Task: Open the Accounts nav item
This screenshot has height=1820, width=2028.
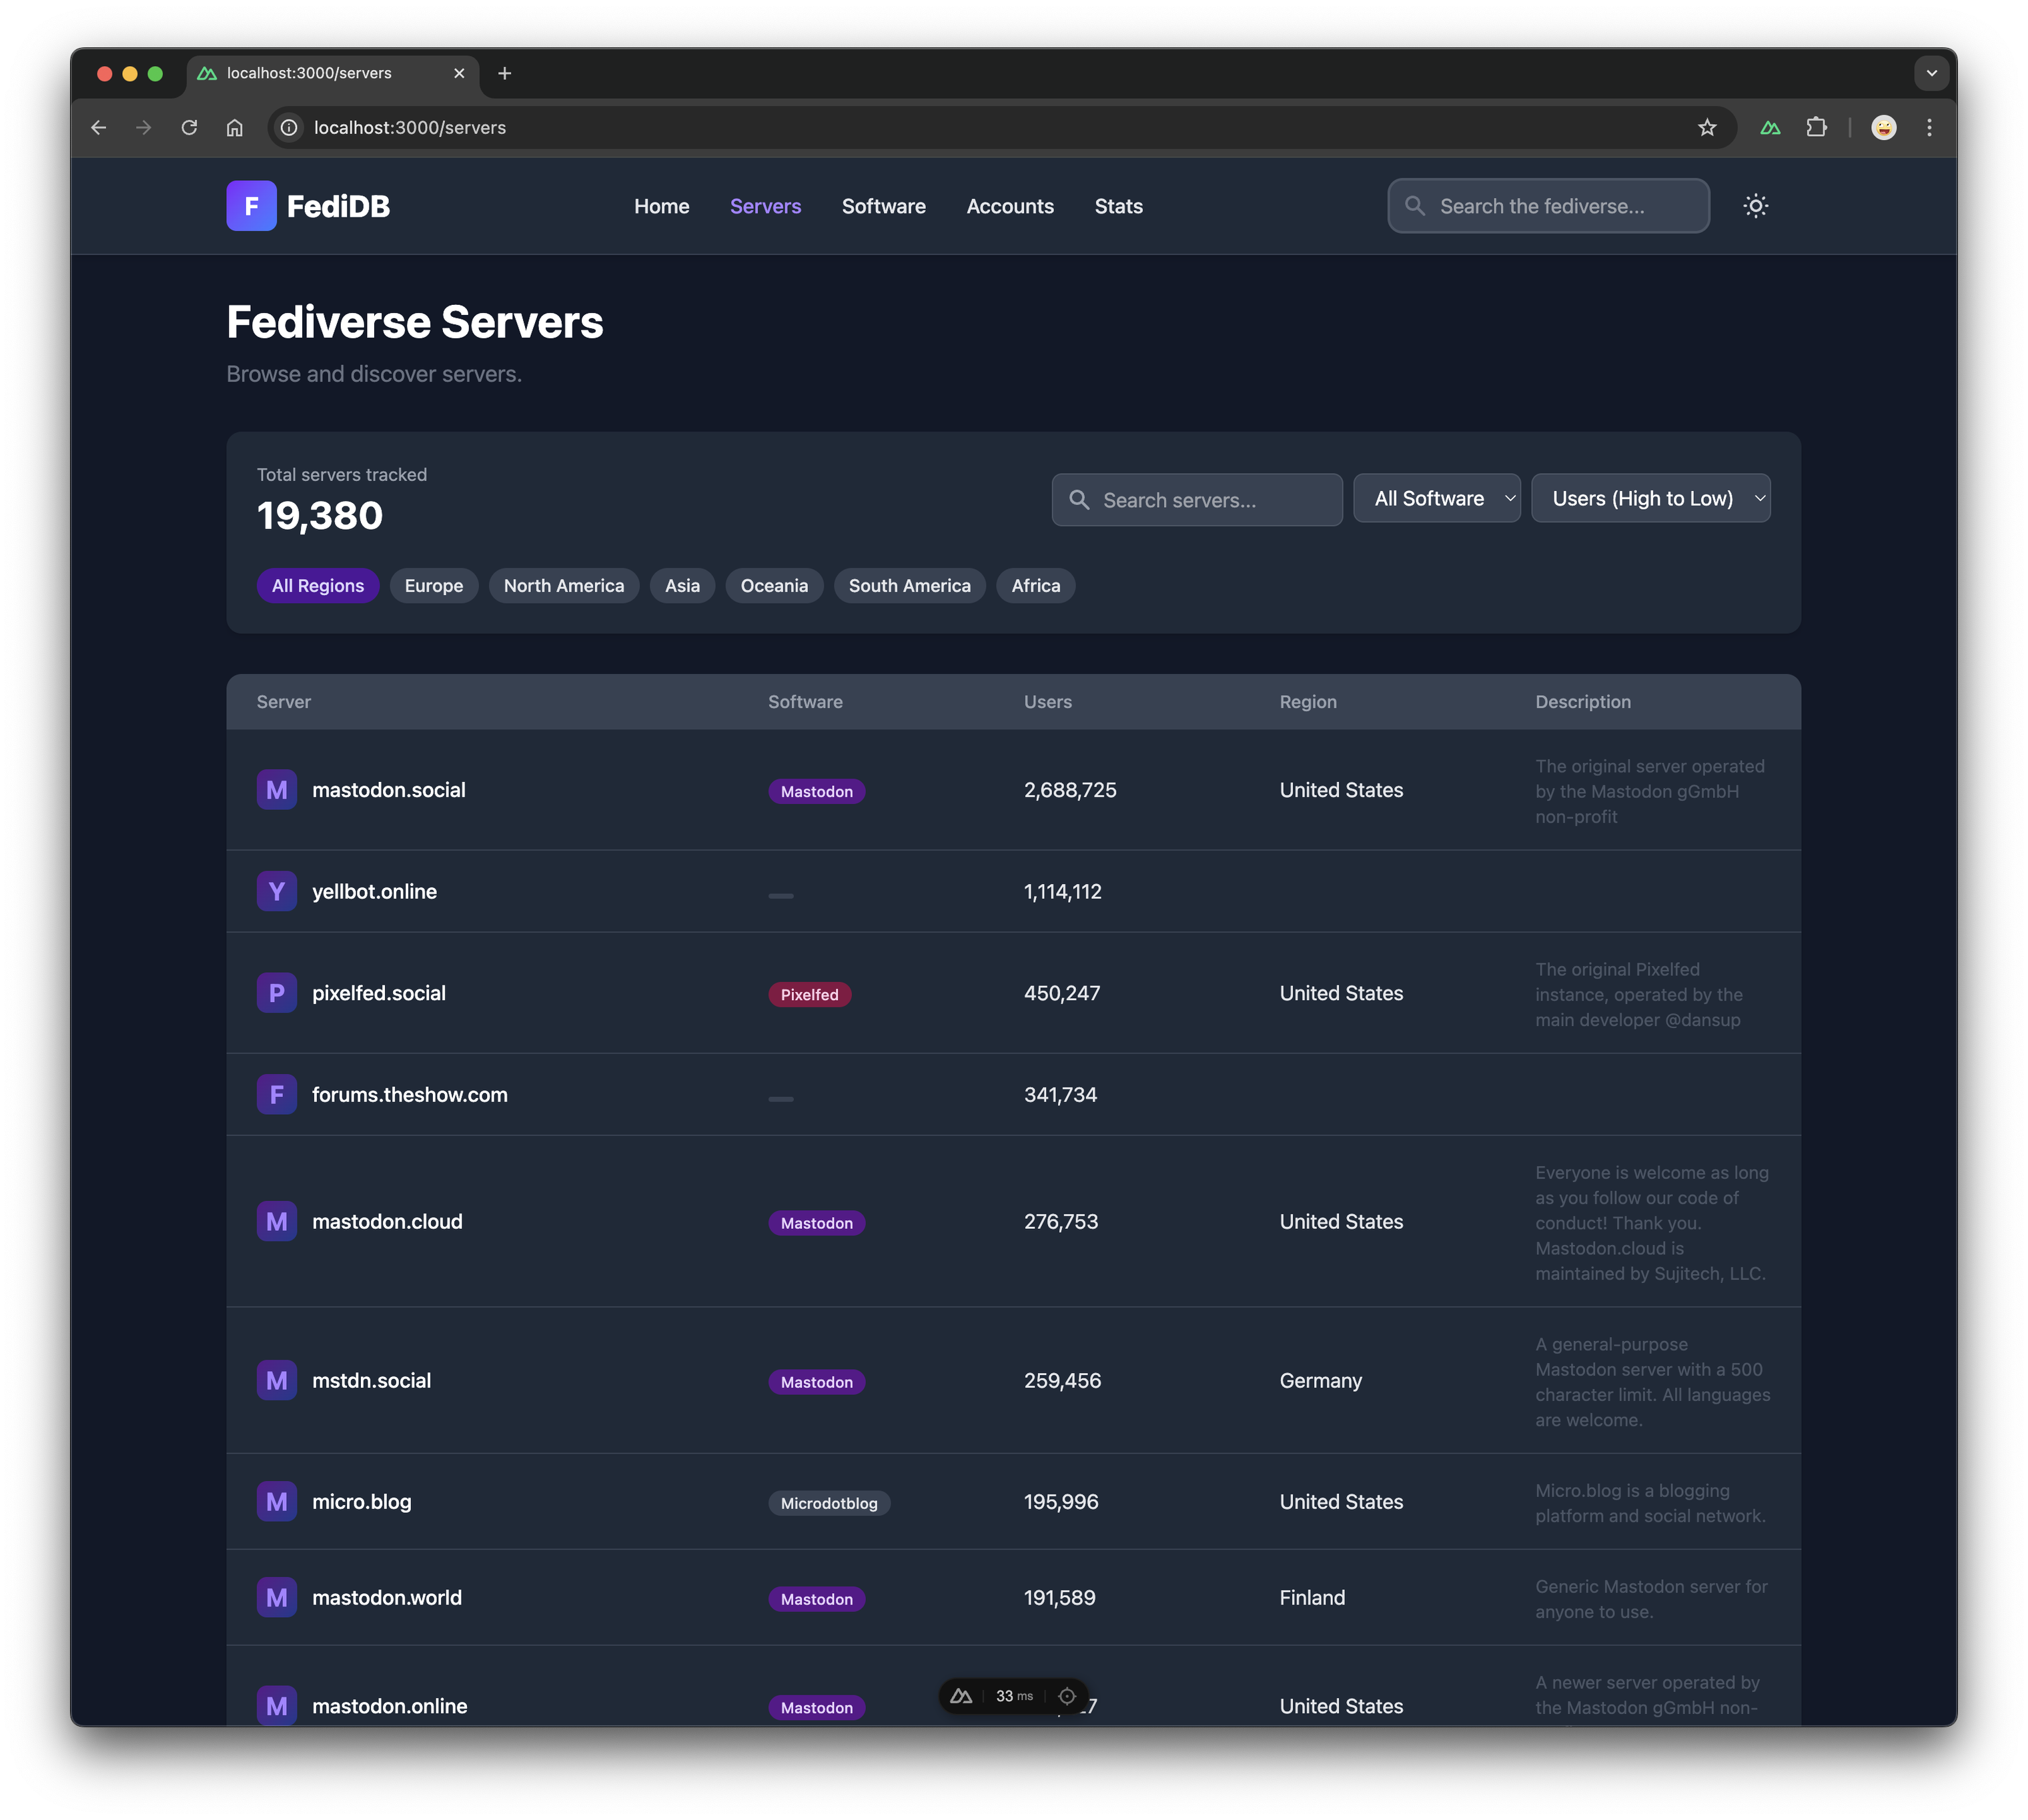Action: point(1010,206)
